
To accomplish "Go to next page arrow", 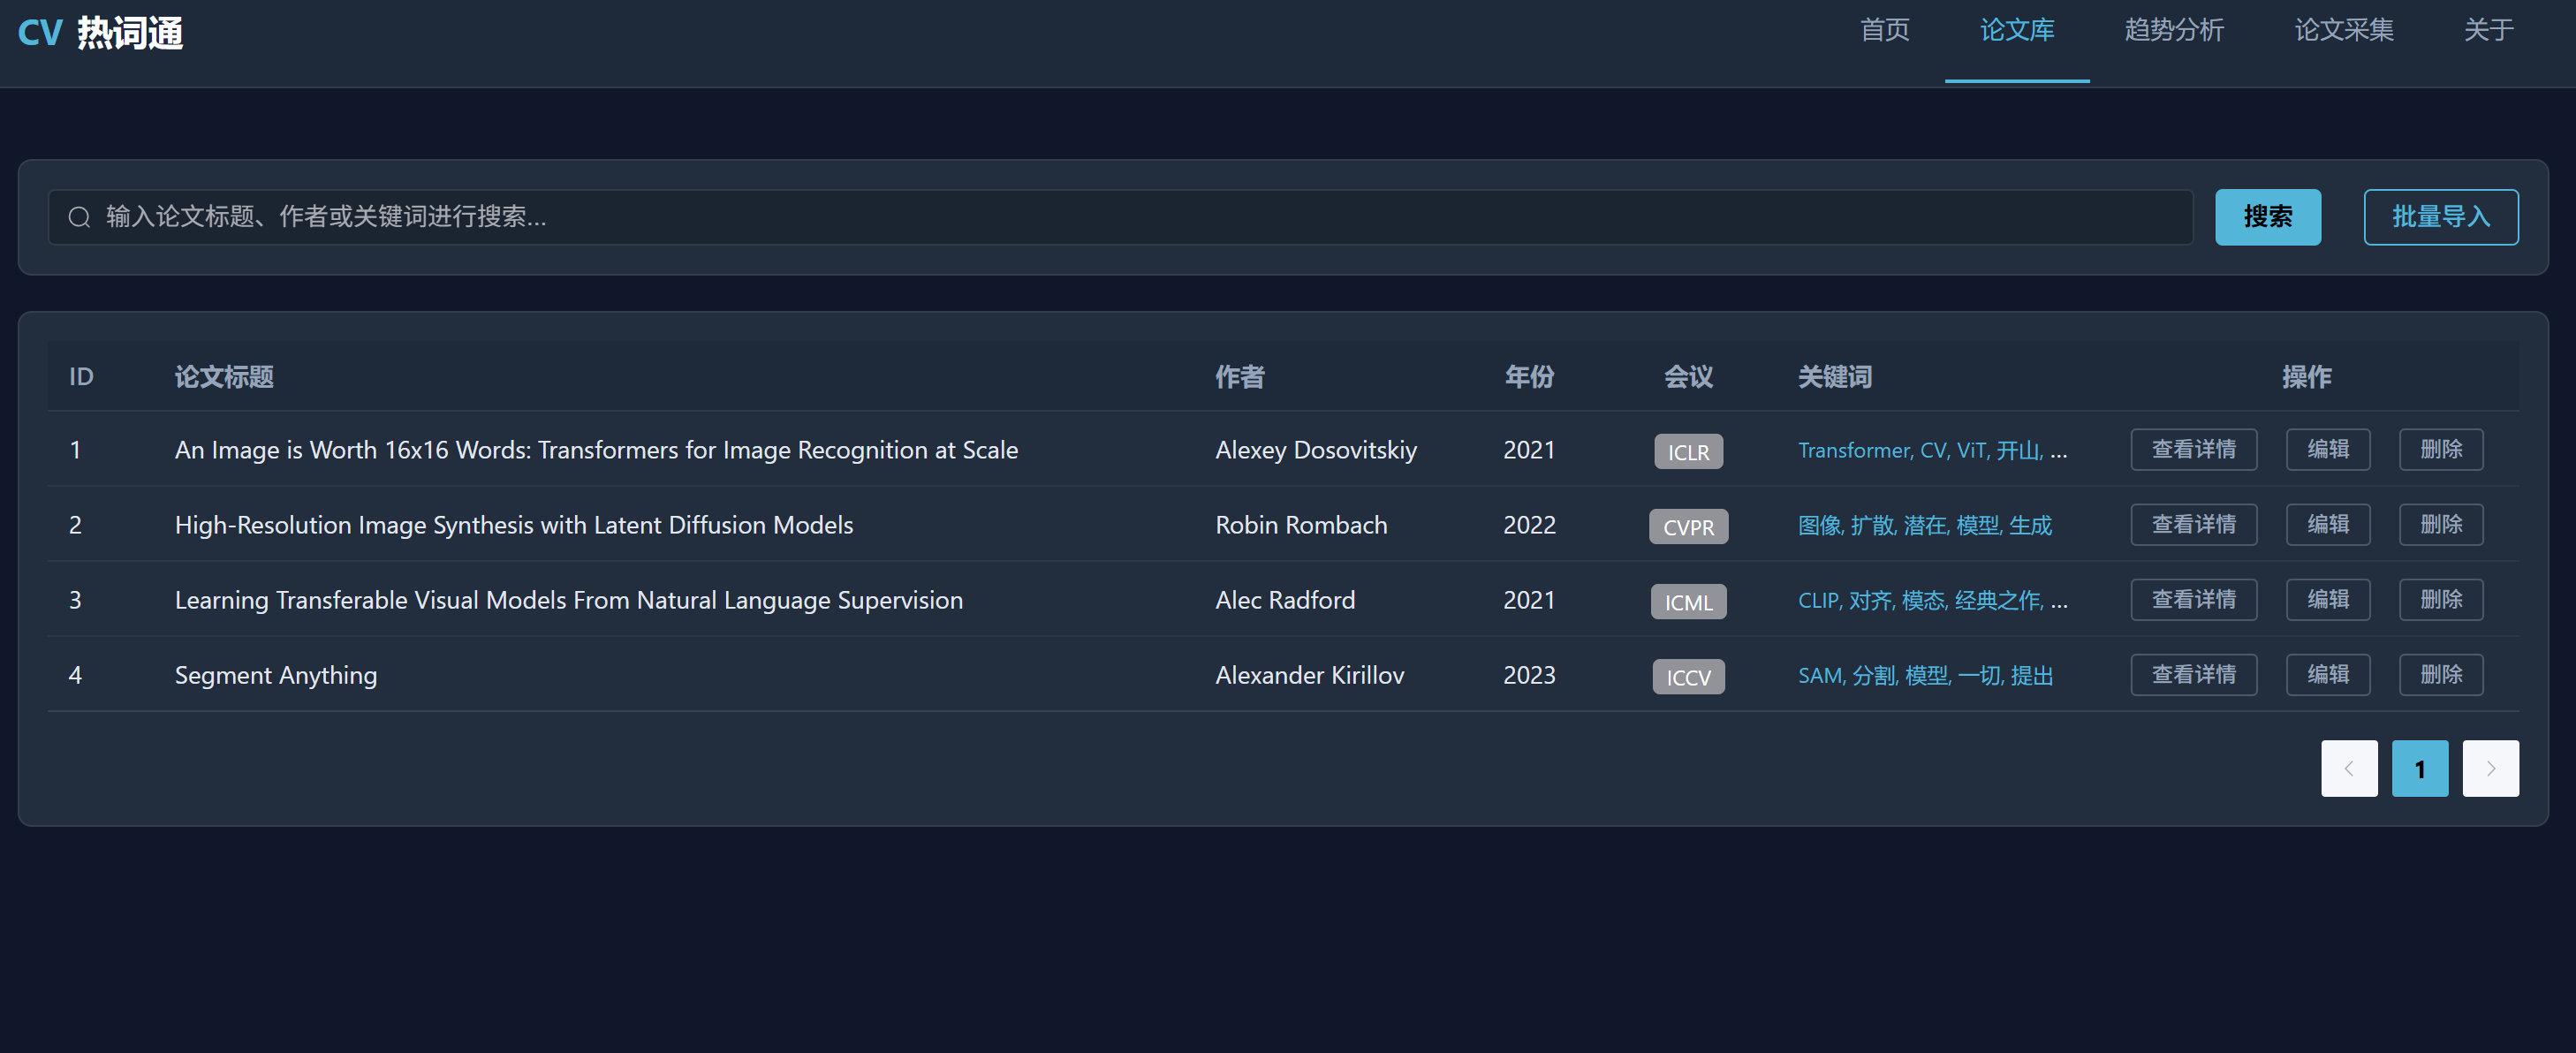I will pos(2490,768).
